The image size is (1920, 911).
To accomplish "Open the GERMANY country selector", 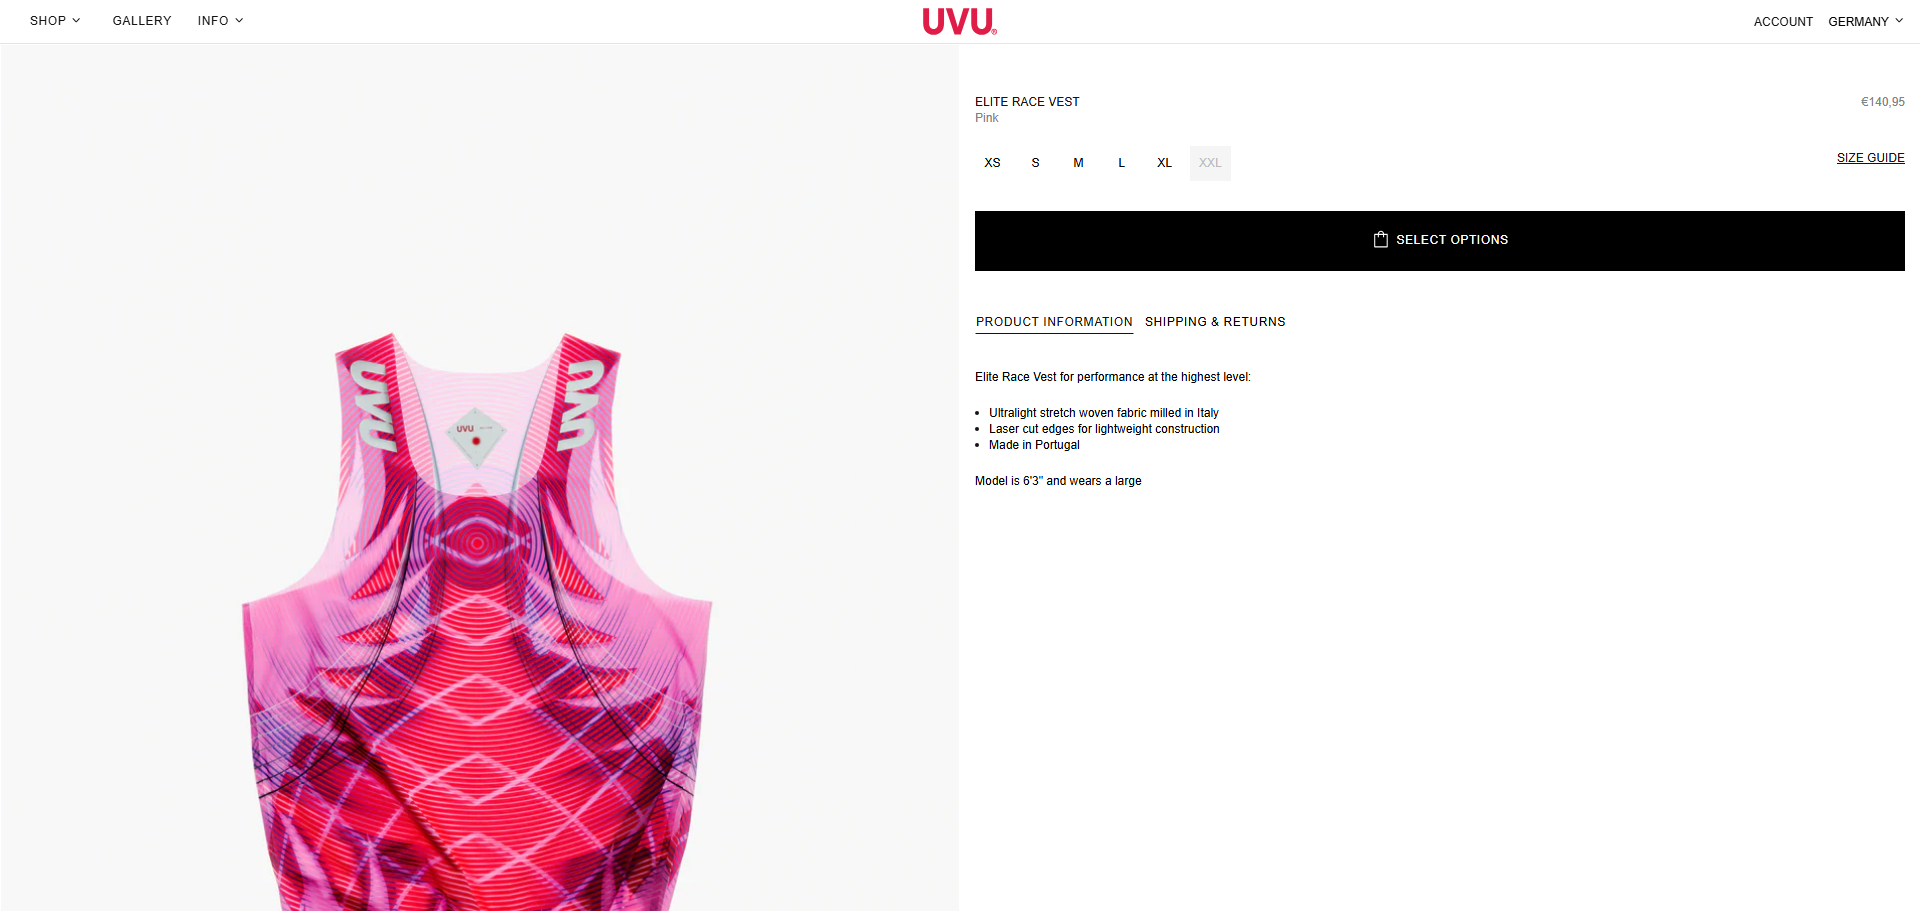I will click(1865, 21).
